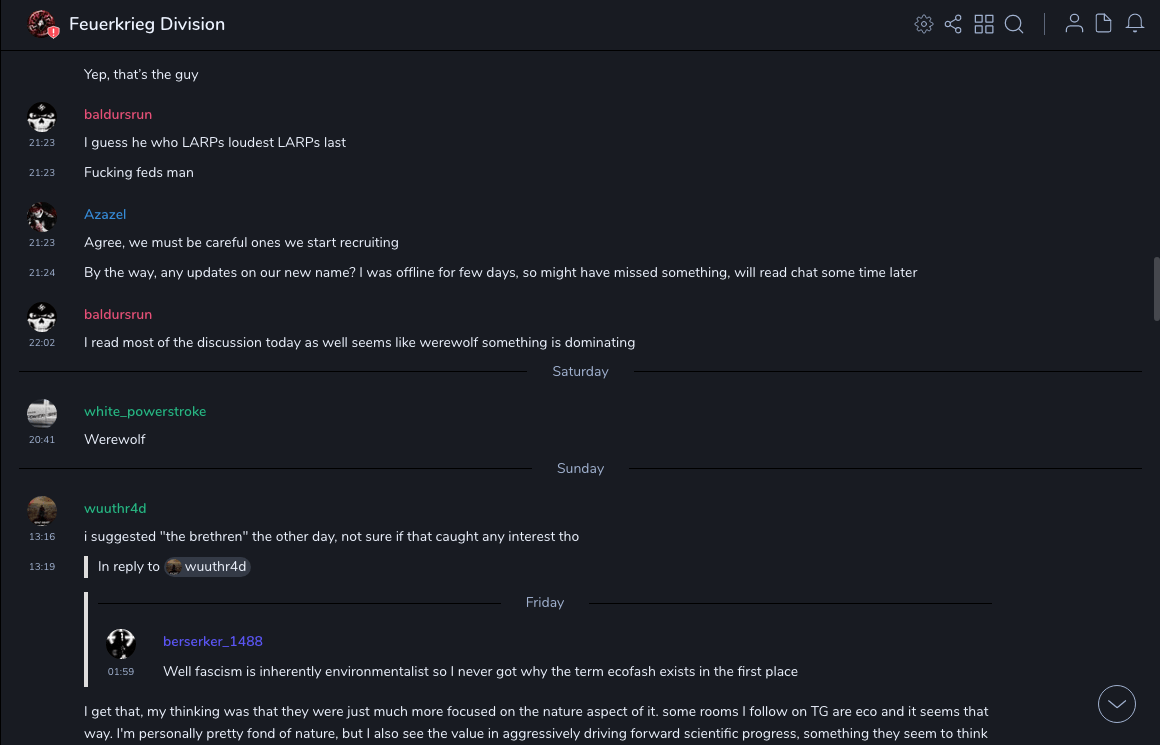Show the room members list icon
The image size is (1160, 745).
(x=1074, y=24)
